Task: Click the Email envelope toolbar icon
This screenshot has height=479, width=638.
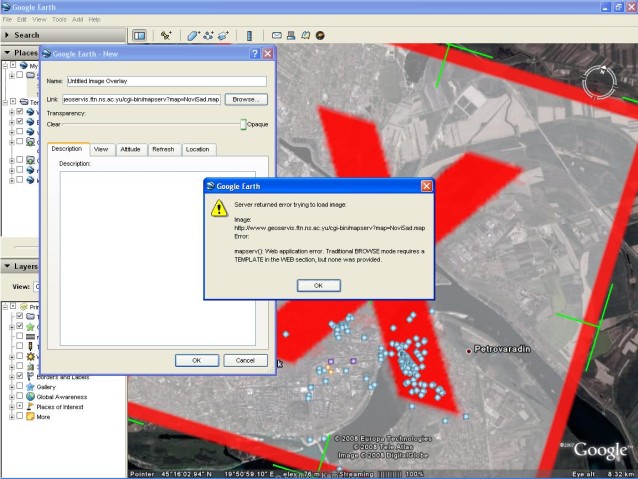Action: tap(277, 35)
